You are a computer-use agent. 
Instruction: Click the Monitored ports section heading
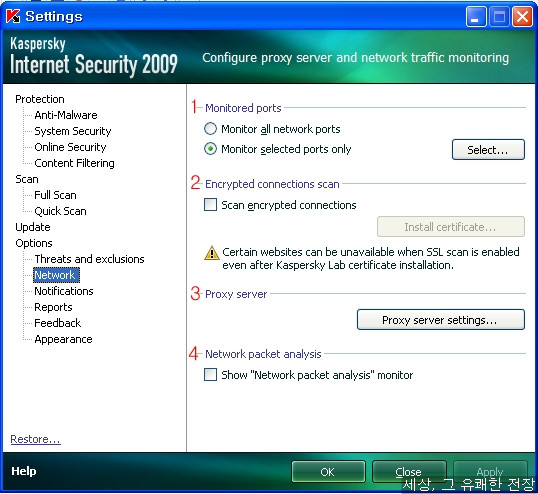243,108
